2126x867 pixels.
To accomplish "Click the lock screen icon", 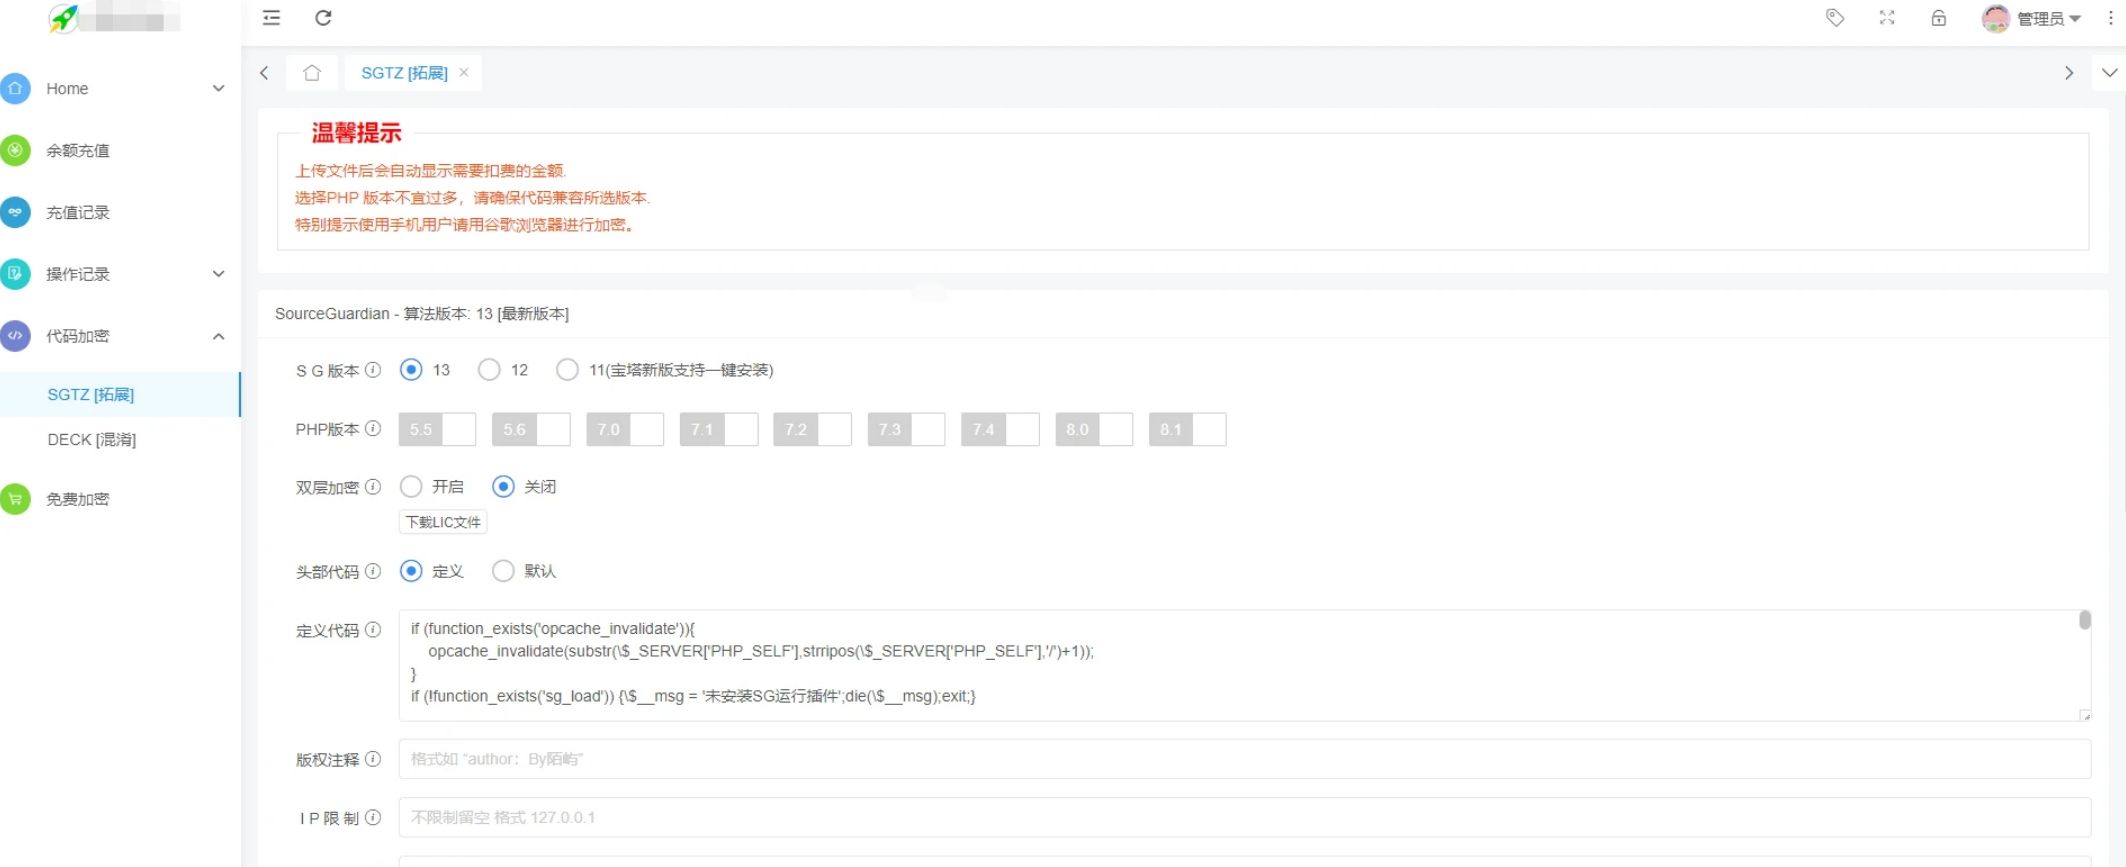I will click(1939, 18).
